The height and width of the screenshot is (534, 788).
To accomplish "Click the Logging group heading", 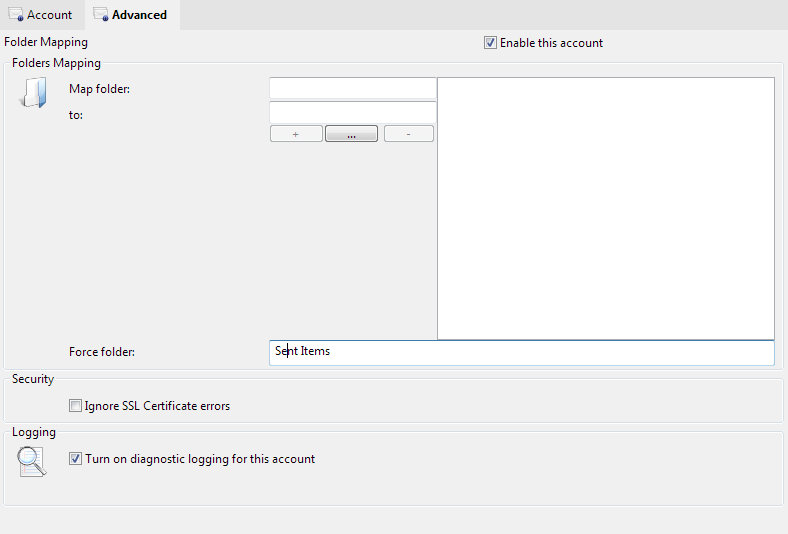I will click(34, 432).
